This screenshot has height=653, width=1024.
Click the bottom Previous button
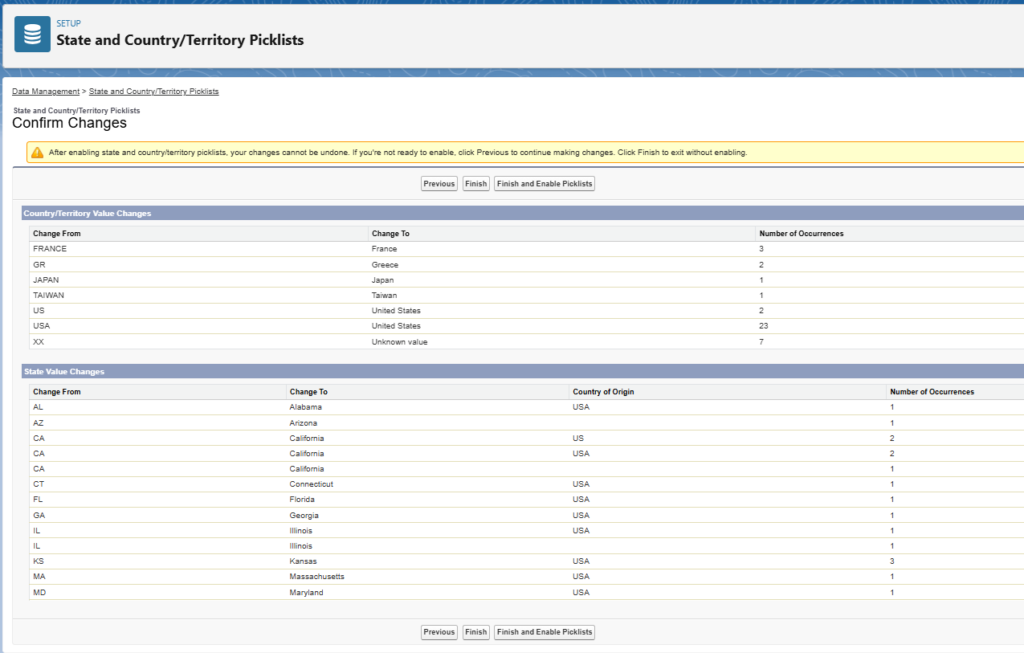[439, 632]
